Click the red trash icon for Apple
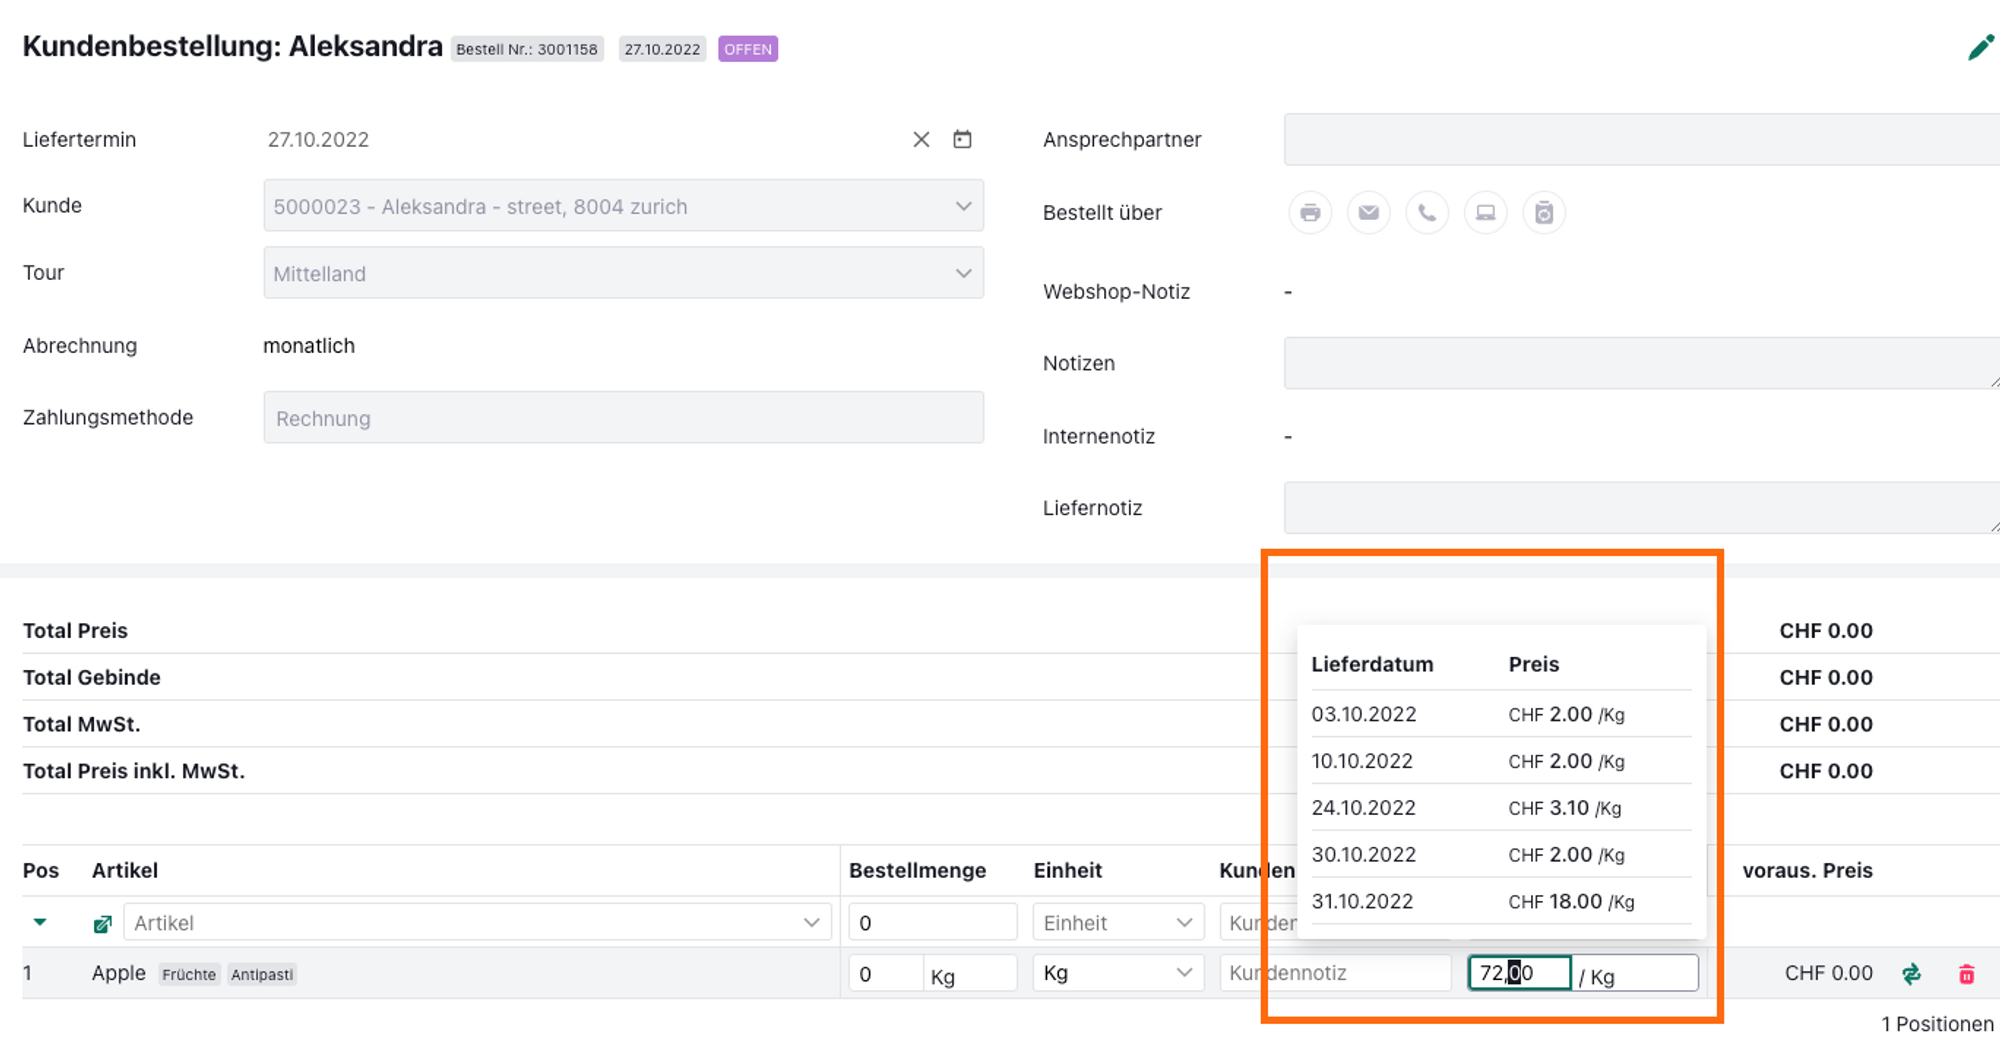This screenshot has height=1047, width=2000. pyautogui.click(x=1966, y=974)
